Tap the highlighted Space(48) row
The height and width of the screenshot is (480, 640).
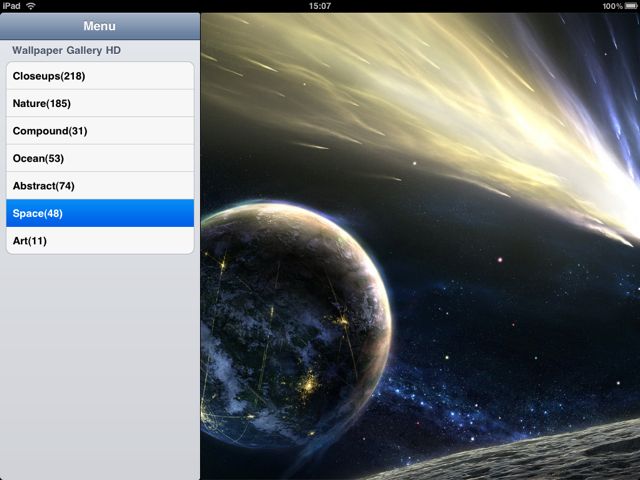pos(100,213)
